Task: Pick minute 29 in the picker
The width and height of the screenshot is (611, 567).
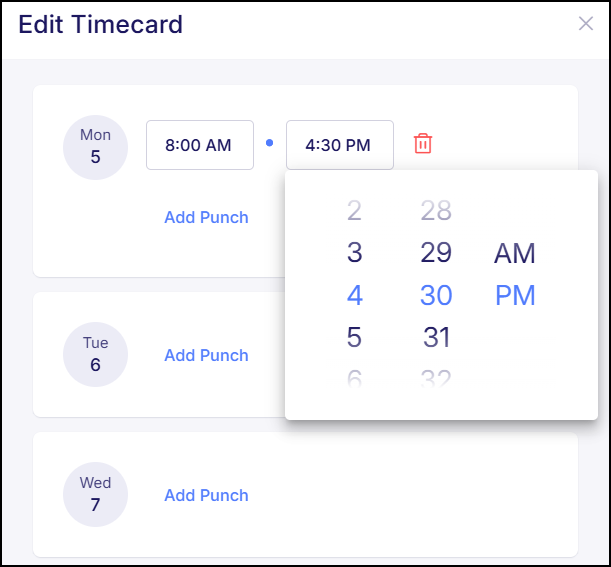Action: pyautogui.click(x=436, y=253)
